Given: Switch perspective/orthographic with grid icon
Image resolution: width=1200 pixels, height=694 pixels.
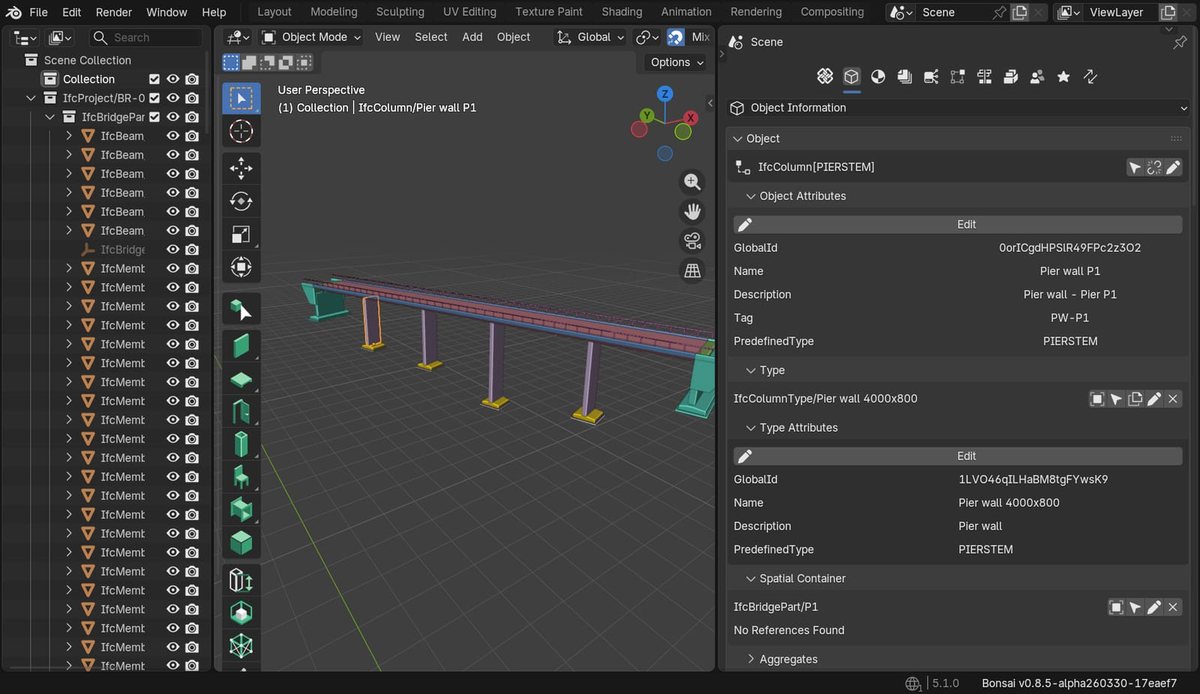Looking at the screenshot, I should pos(692,270).
